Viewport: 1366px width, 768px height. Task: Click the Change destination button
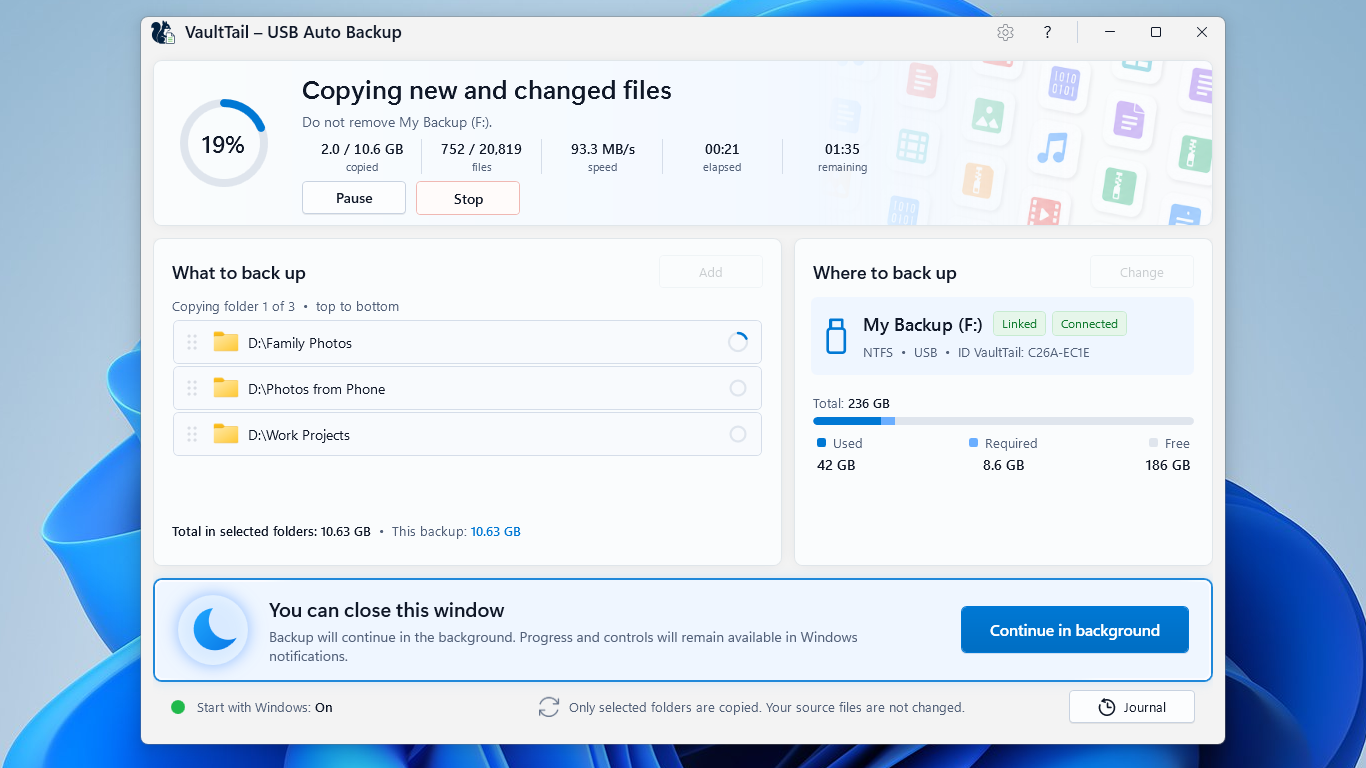(x=1142, y=272)
